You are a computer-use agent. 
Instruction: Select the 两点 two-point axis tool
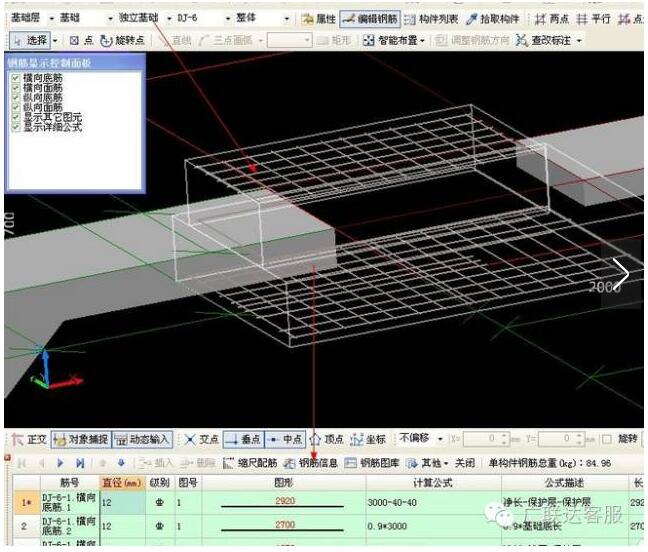coord(551,19)
